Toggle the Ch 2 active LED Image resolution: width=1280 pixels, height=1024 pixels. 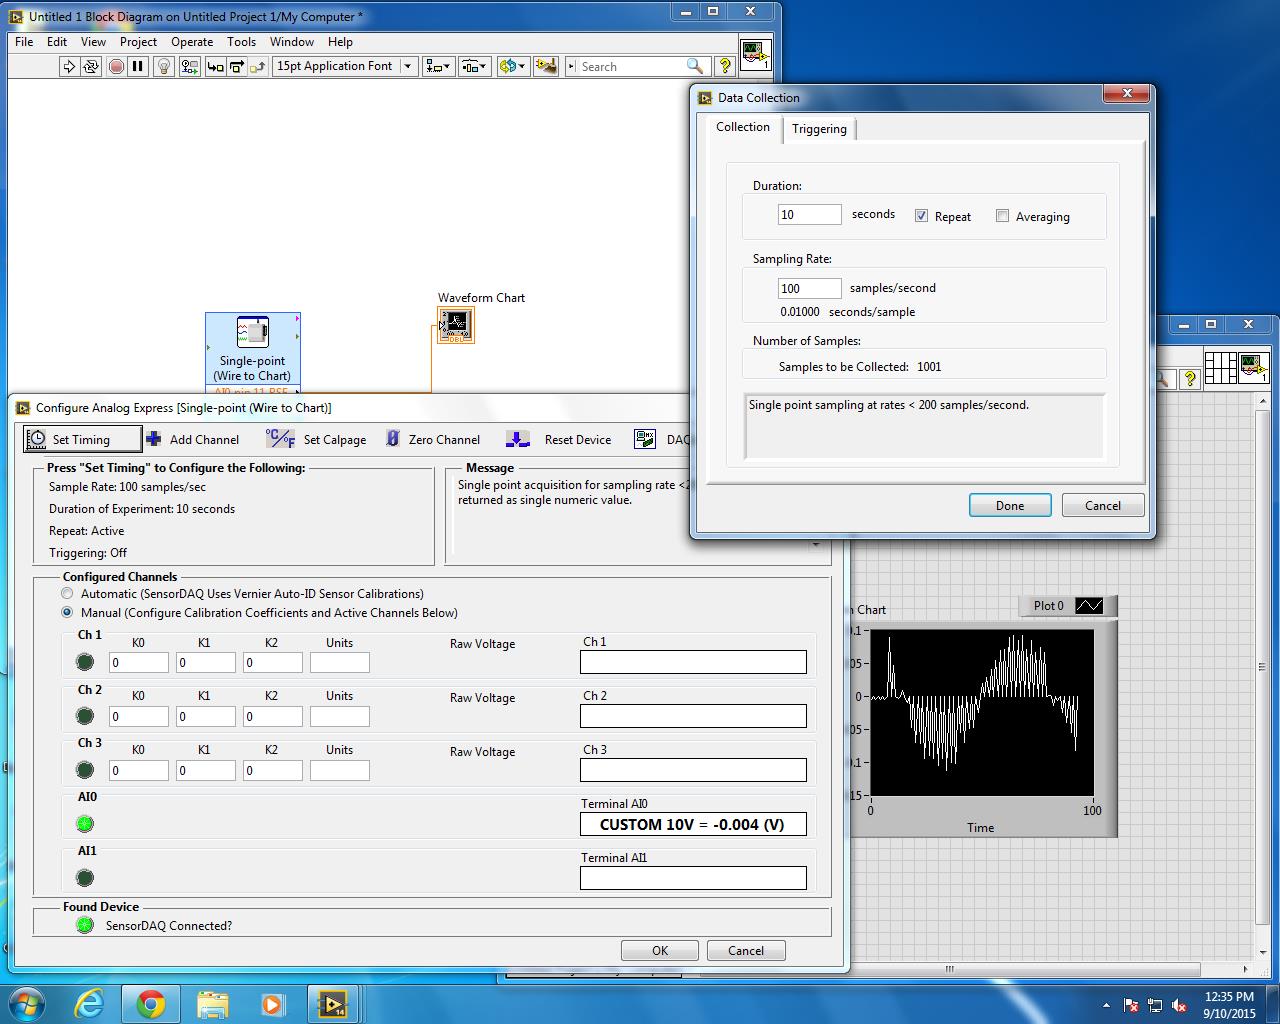pos(85,716)
